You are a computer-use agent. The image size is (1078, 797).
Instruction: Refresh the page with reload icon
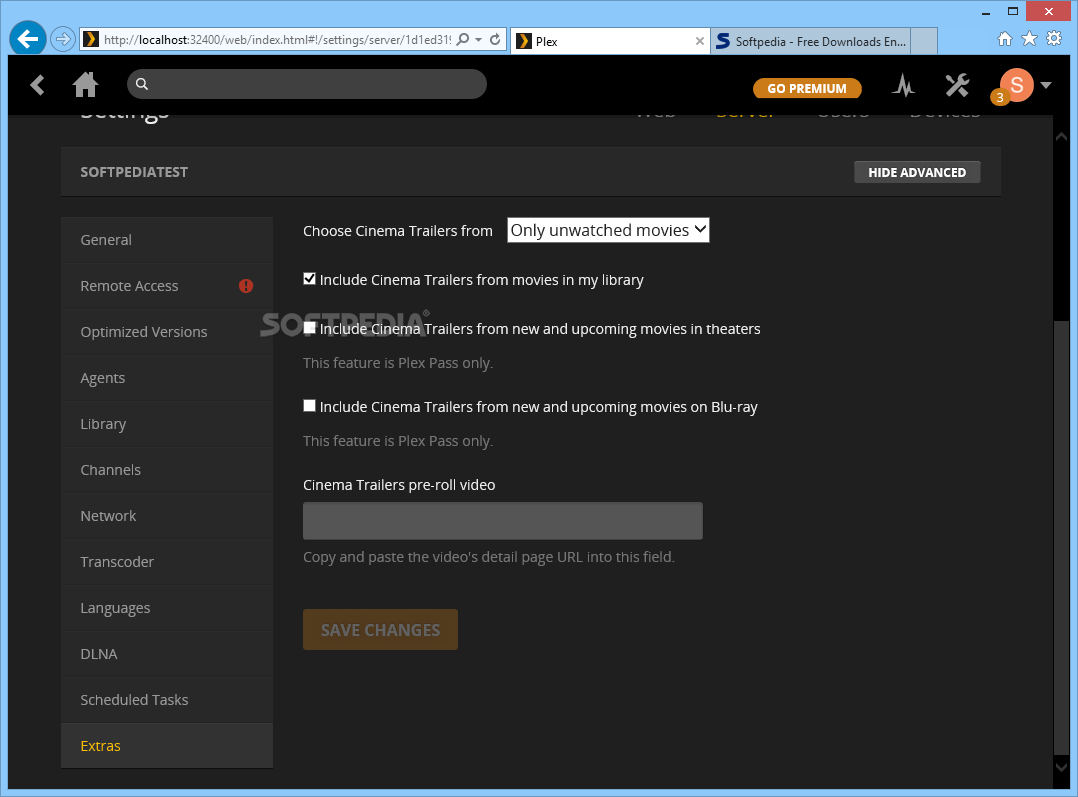point(495,39)
